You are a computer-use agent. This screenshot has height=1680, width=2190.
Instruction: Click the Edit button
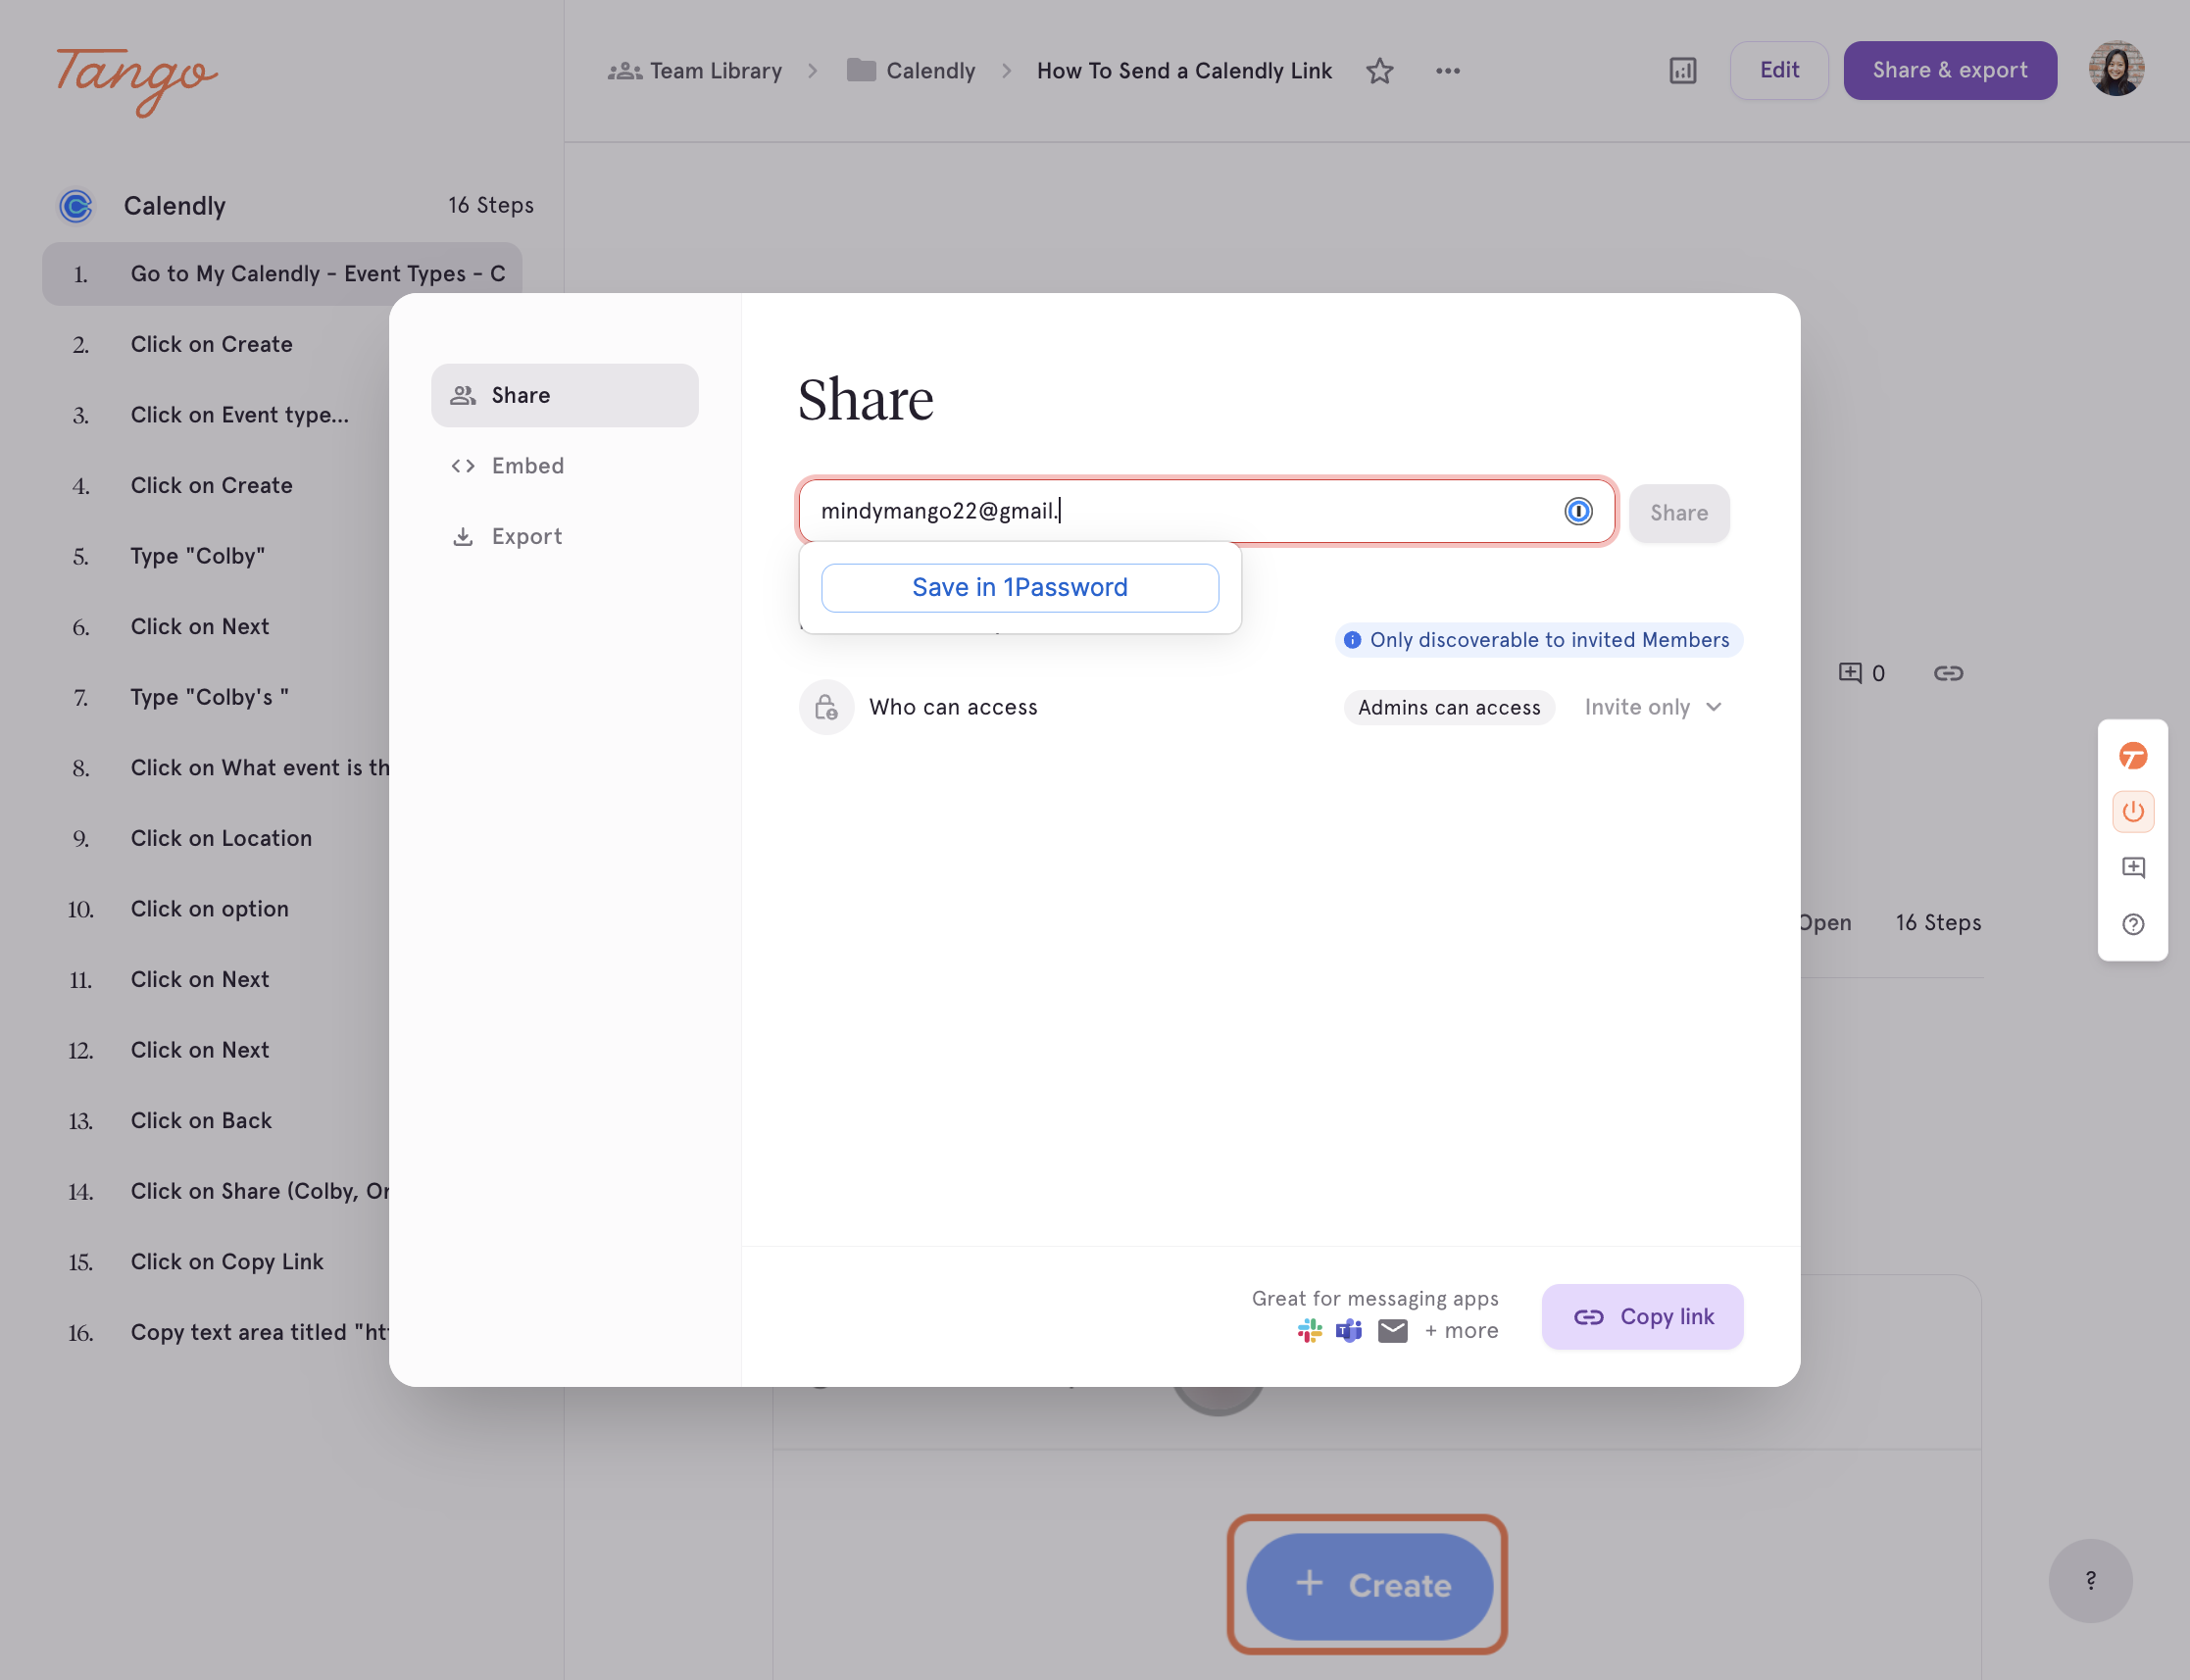(x=1779, y=70)
